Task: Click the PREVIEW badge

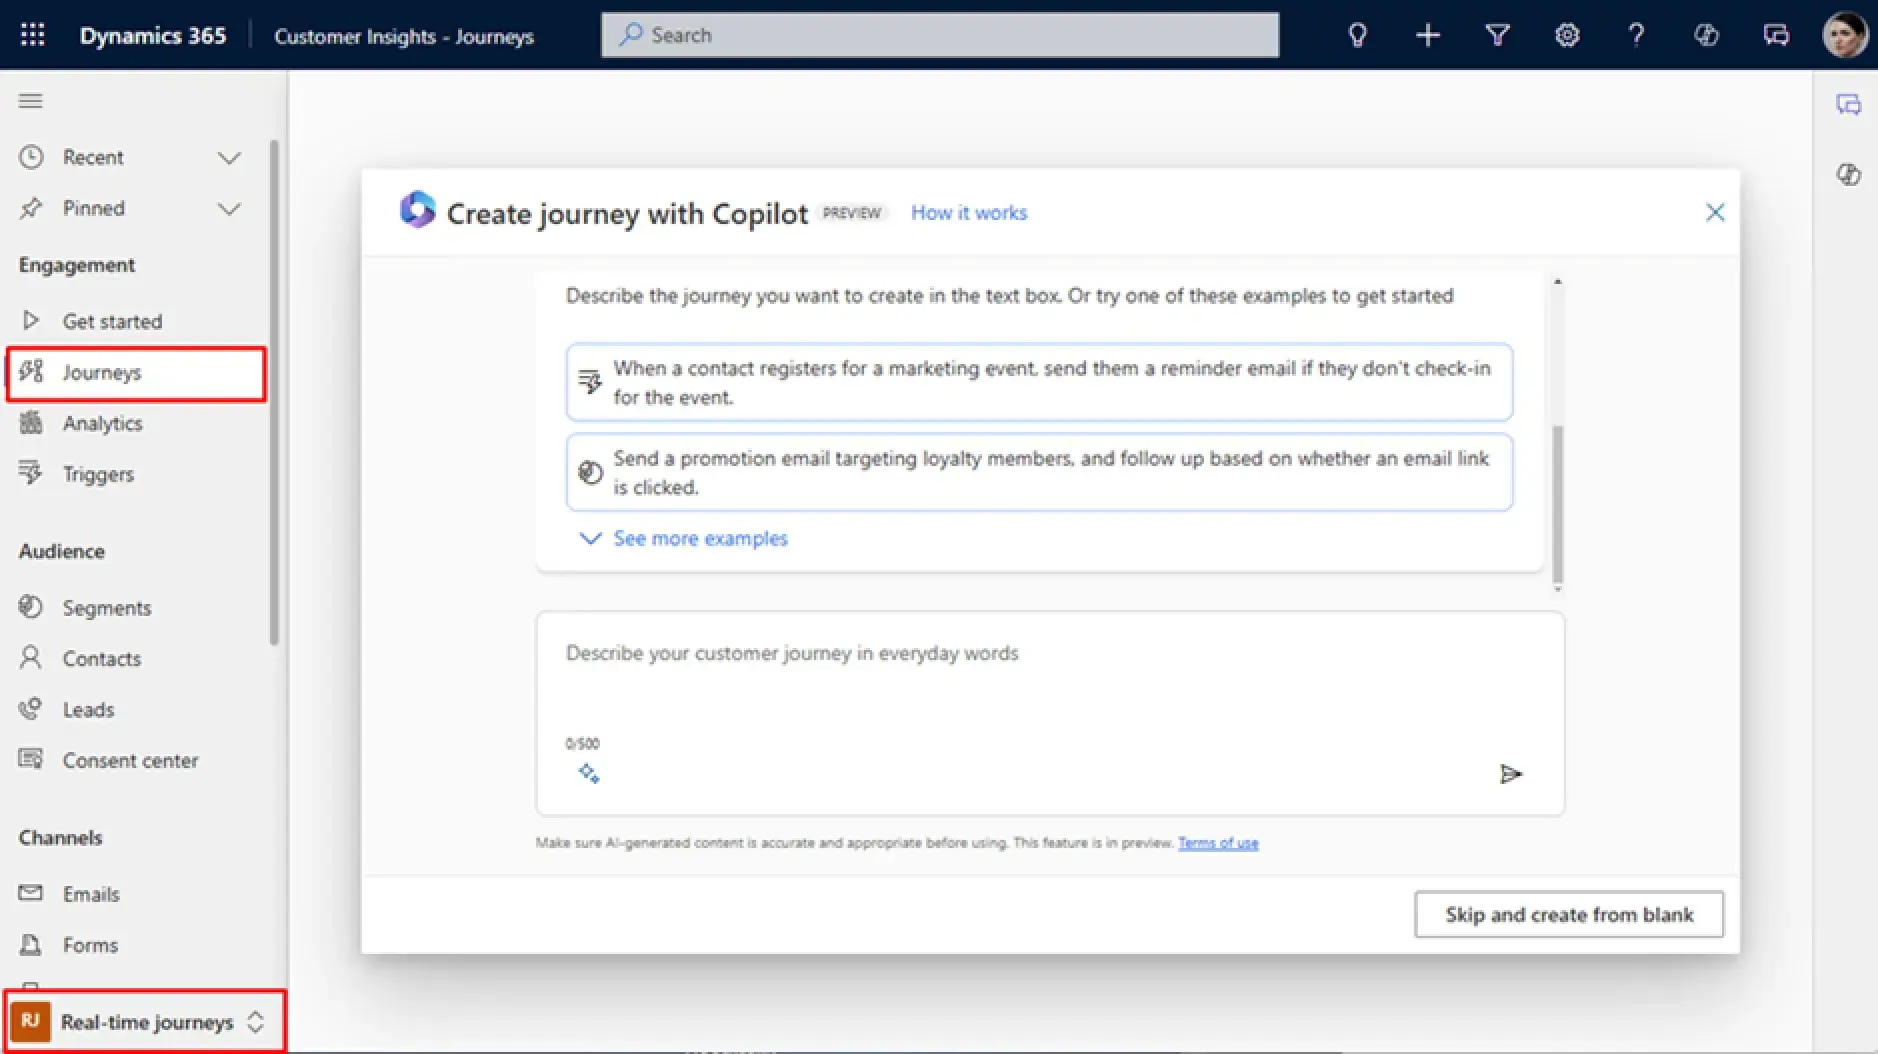Action: click(x=852, y=213)
